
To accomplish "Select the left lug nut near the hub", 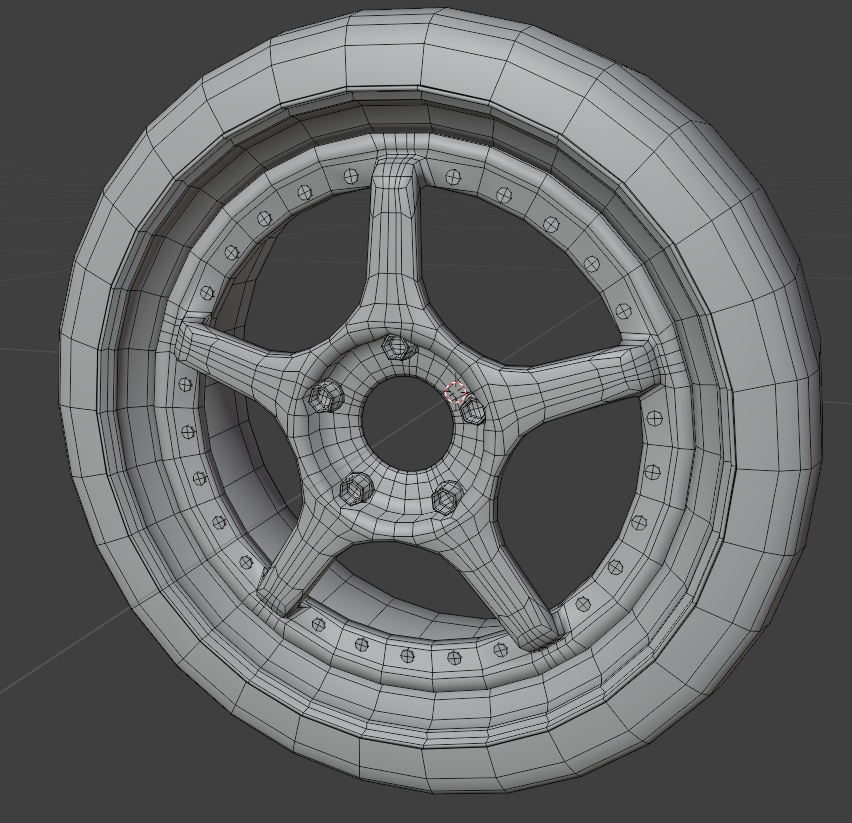I will (327, 398).
